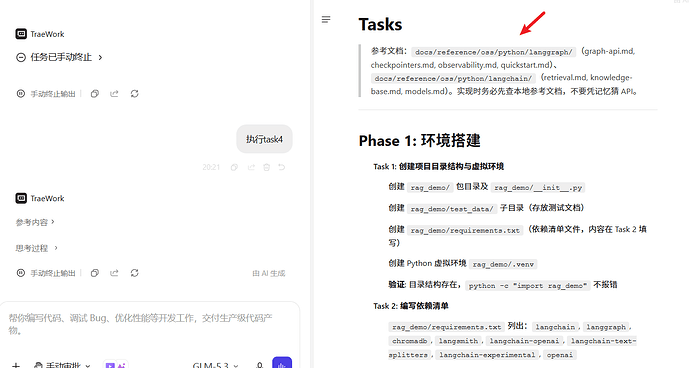The image size is (690, 368).
Task: Click the purple icon pair beside 手动审批
Action: pyautogui.click(x=115, y=365)
